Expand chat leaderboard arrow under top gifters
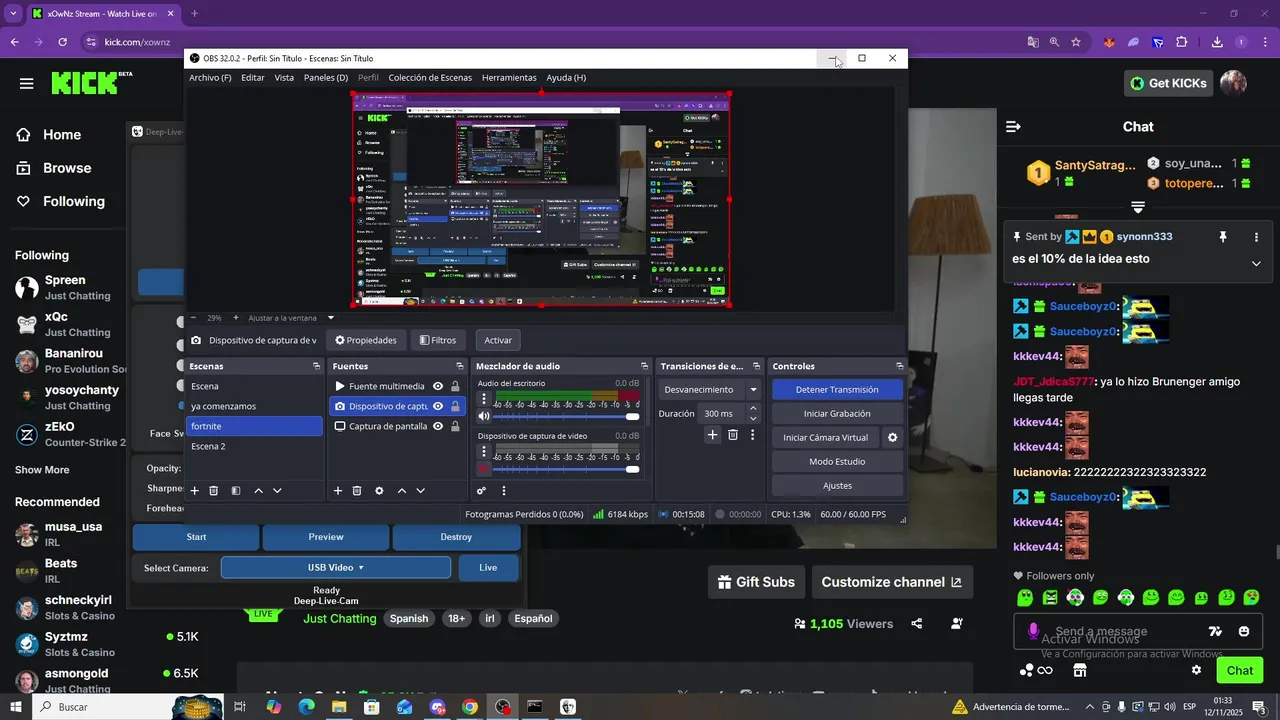Viewport: 1280px width, 720px height. tap(1137, 208)
